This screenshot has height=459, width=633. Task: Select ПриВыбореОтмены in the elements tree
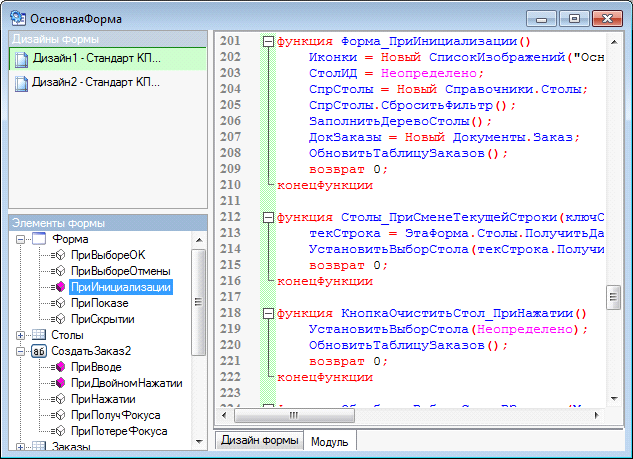click(x=121, y=271)
